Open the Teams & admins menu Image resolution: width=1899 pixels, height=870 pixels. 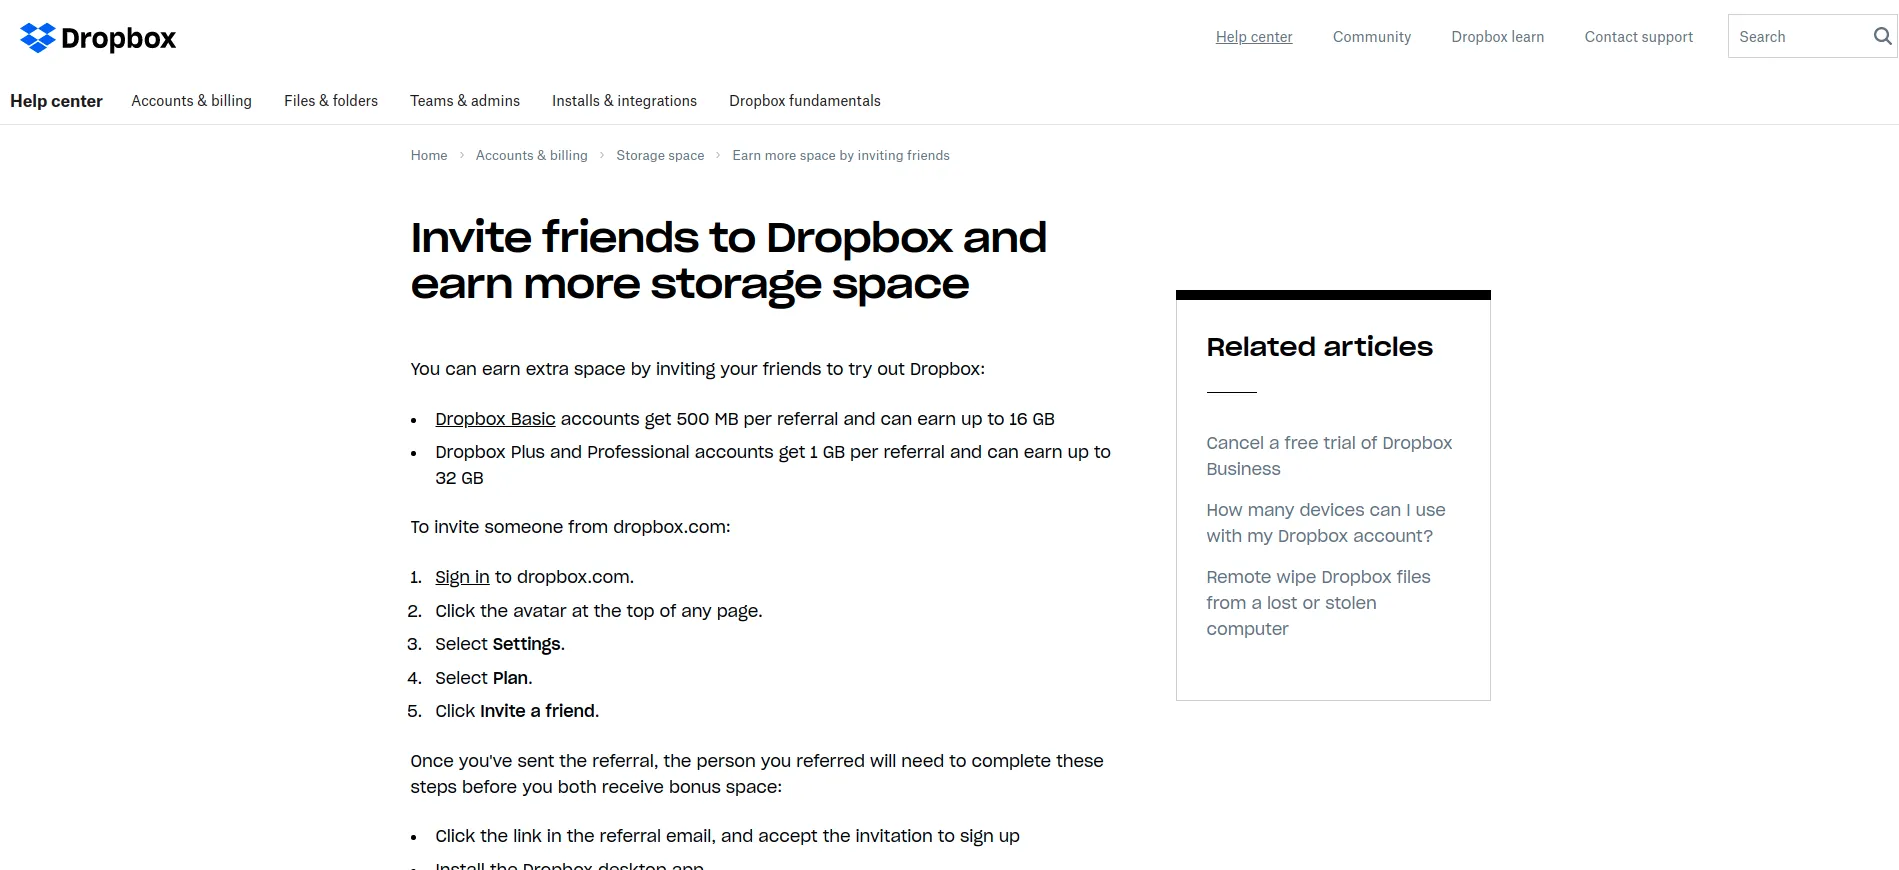click(464, 101)
